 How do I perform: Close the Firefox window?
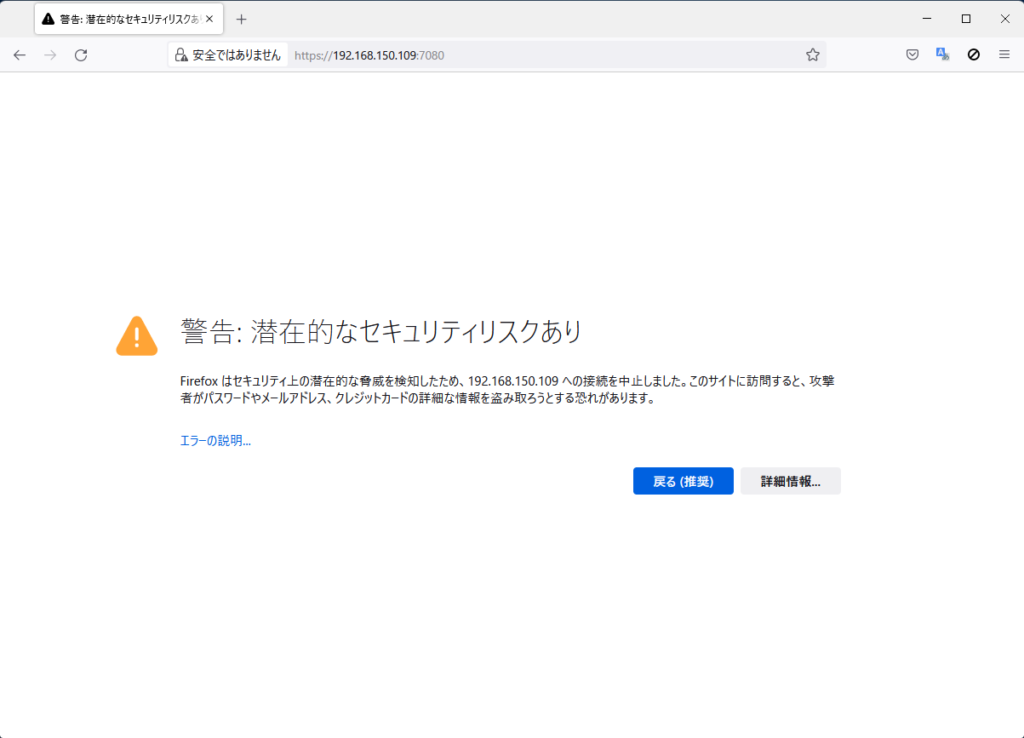tap(1004, 18)
